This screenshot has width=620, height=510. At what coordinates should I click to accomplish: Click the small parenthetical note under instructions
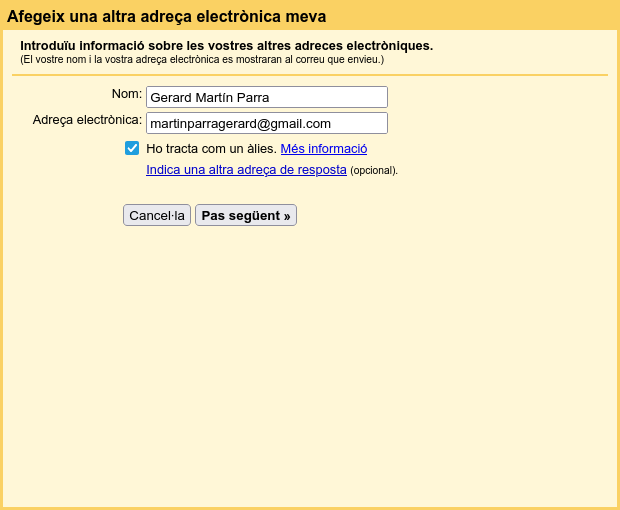coord(201,60)
